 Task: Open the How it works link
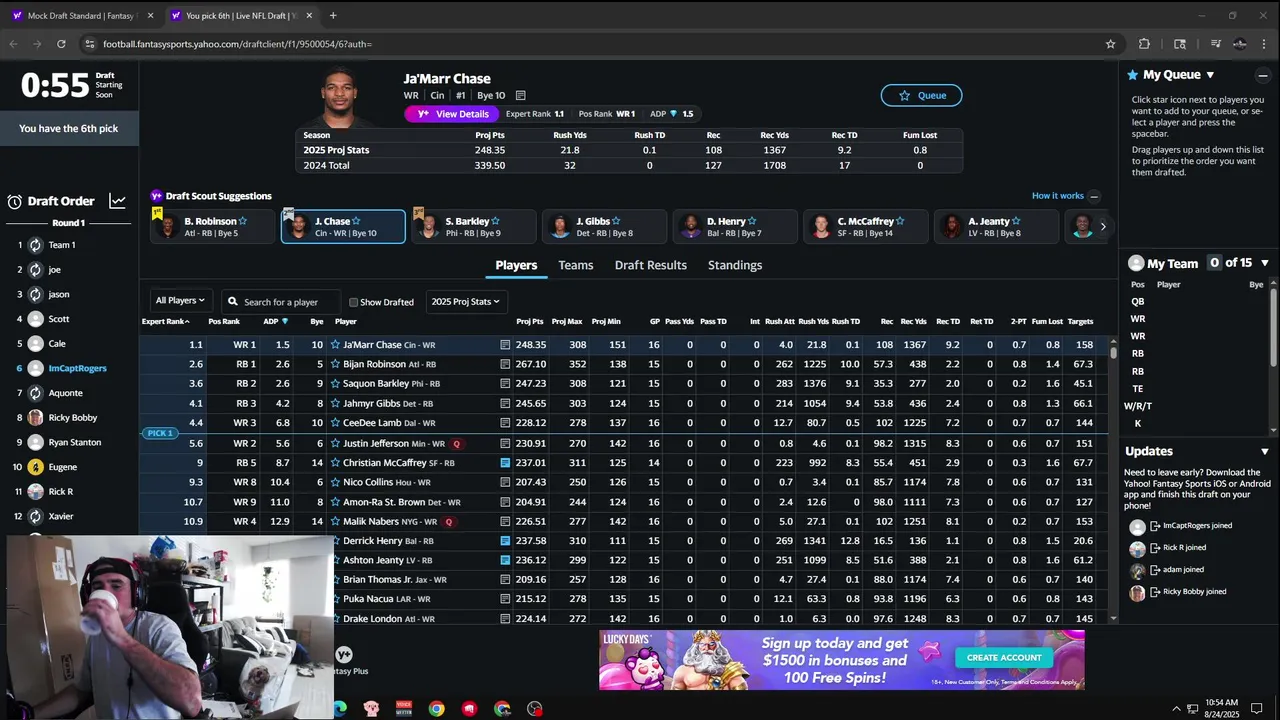tap(1057, 196)
